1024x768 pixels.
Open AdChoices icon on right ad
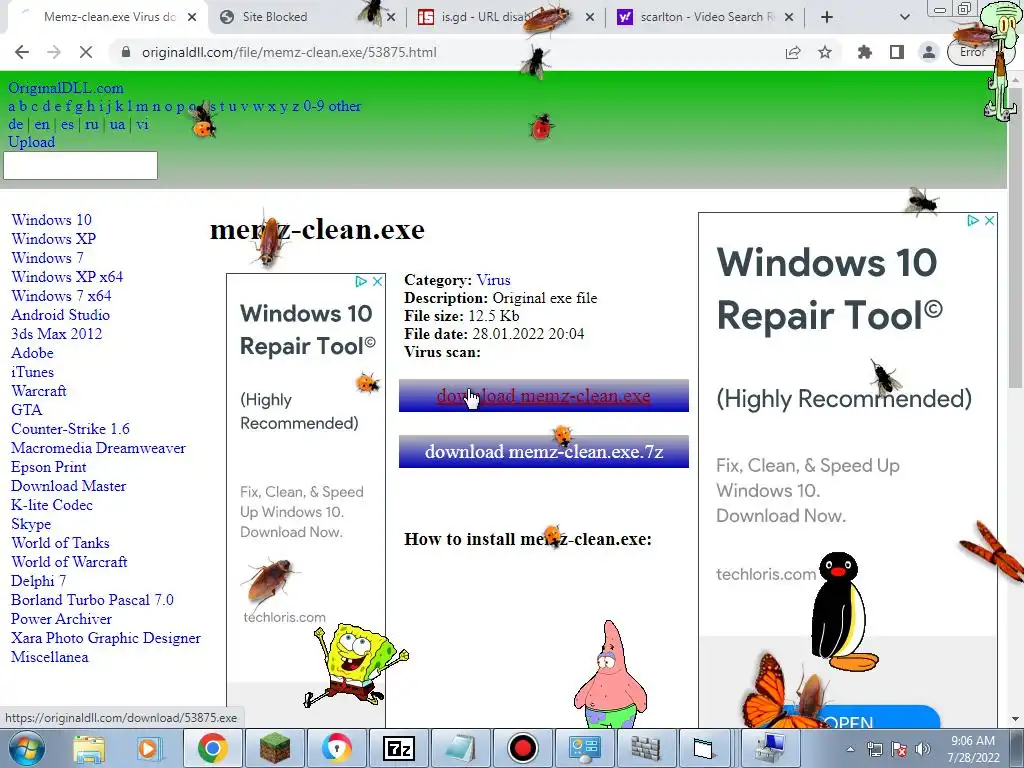point(972,221)
